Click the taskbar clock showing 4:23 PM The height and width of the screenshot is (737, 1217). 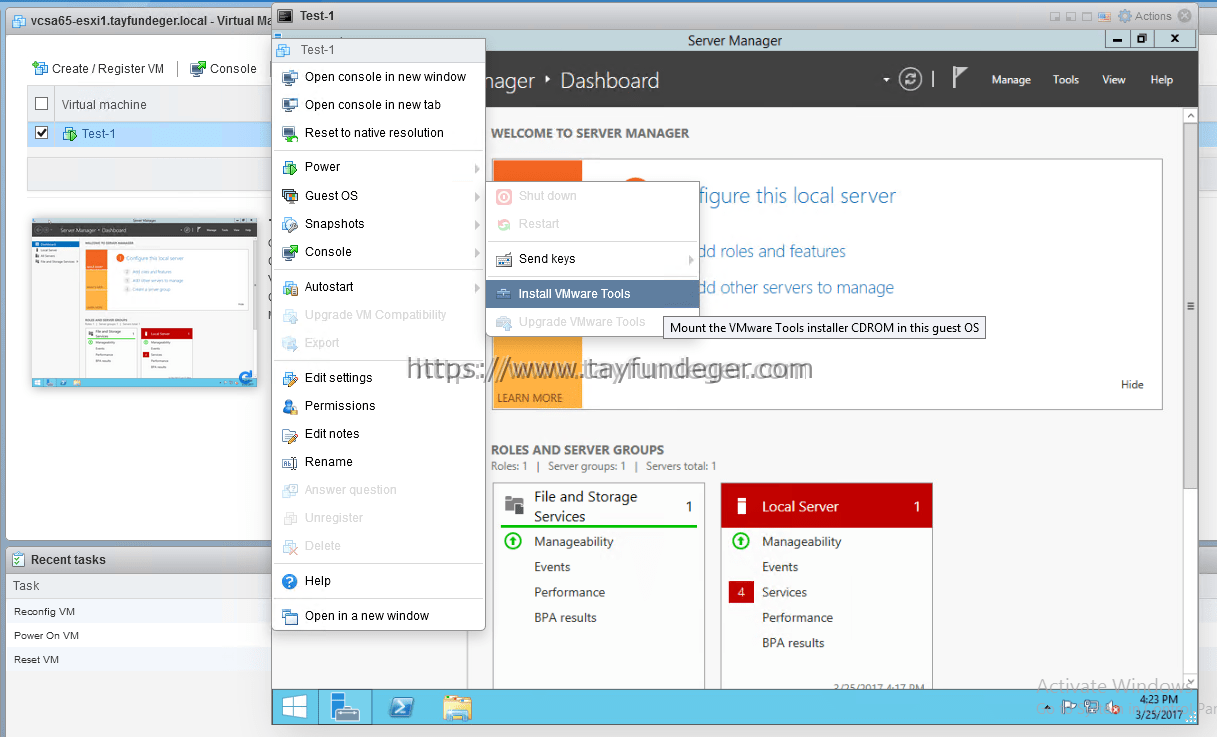tap(1160, 707)
